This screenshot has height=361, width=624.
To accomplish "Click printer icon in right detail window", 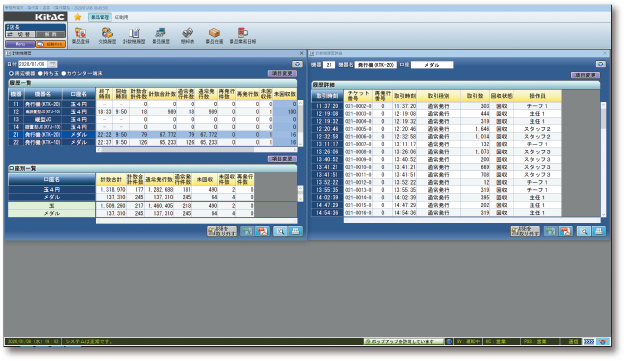I will [x=599, y=231].
